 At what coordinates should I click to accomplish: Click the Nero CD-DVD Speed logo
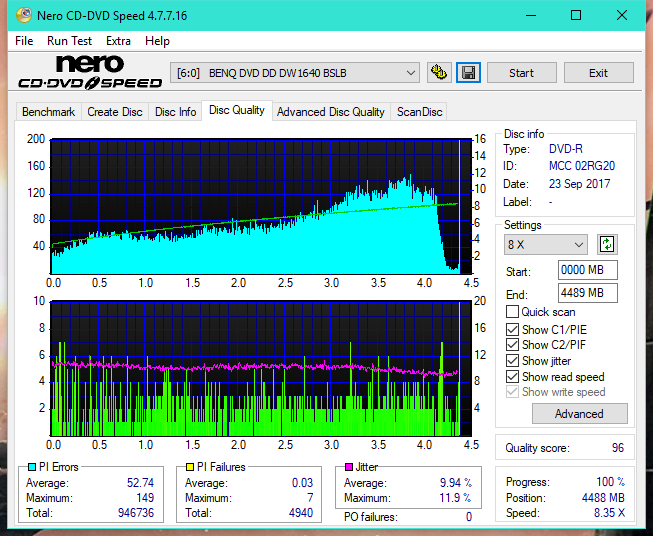(x=89, y=72)
